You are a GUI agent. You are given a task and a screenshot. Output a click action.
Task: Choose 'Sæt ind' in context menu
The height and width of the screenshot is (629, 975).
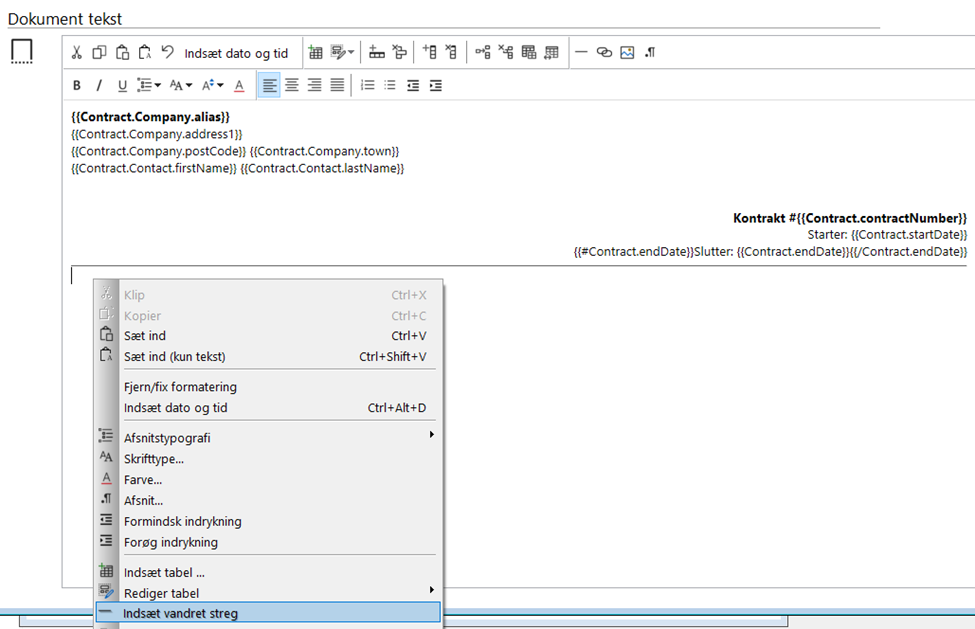(268, 336)
